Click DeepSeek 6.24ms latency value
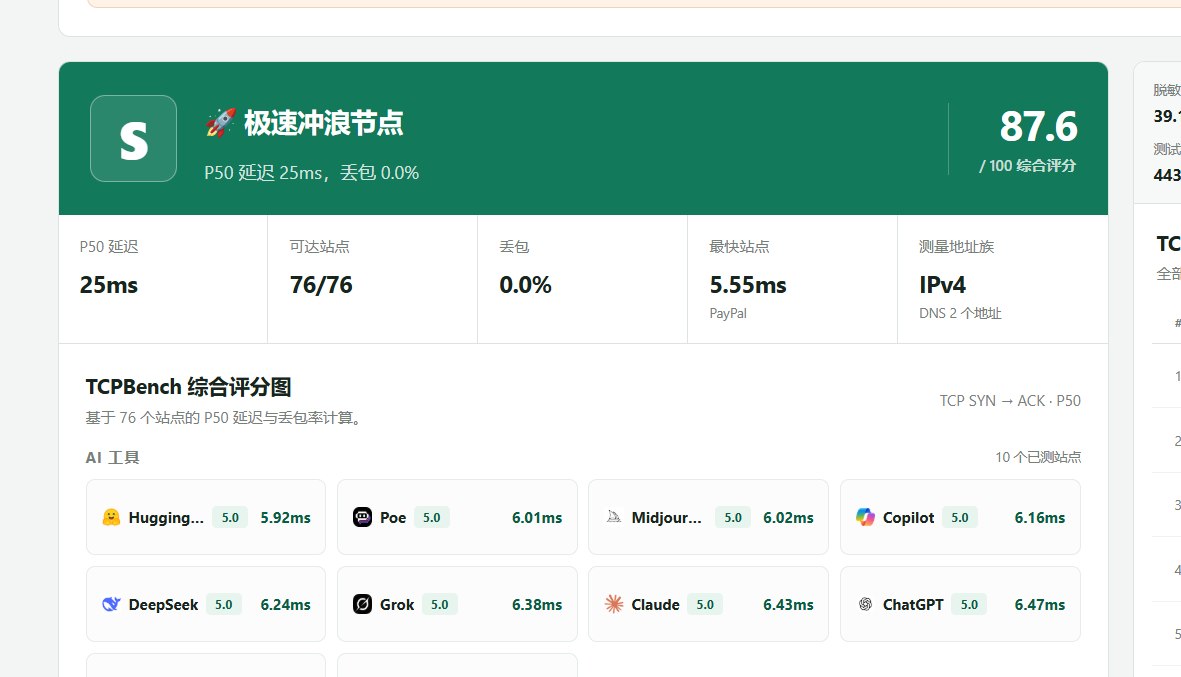Viewport: 1181px width, 677px height. tap(285, 604)
